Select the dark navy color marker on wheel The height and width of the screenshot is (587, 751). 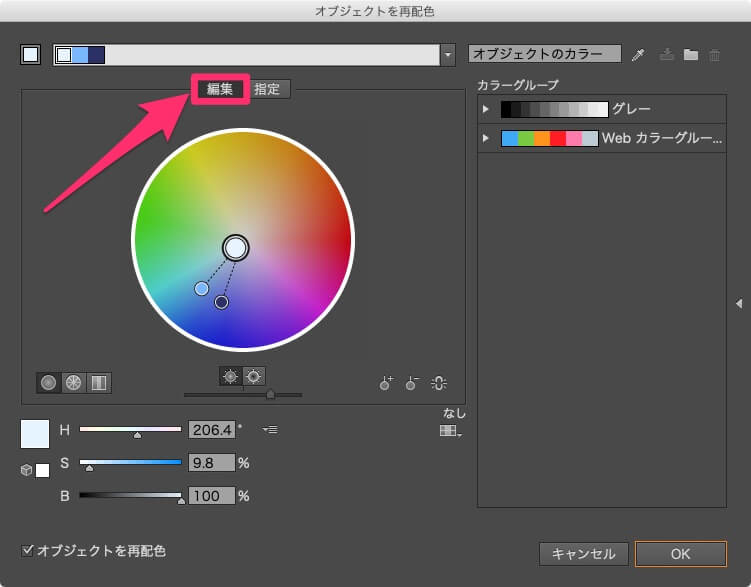coord(221,303)
